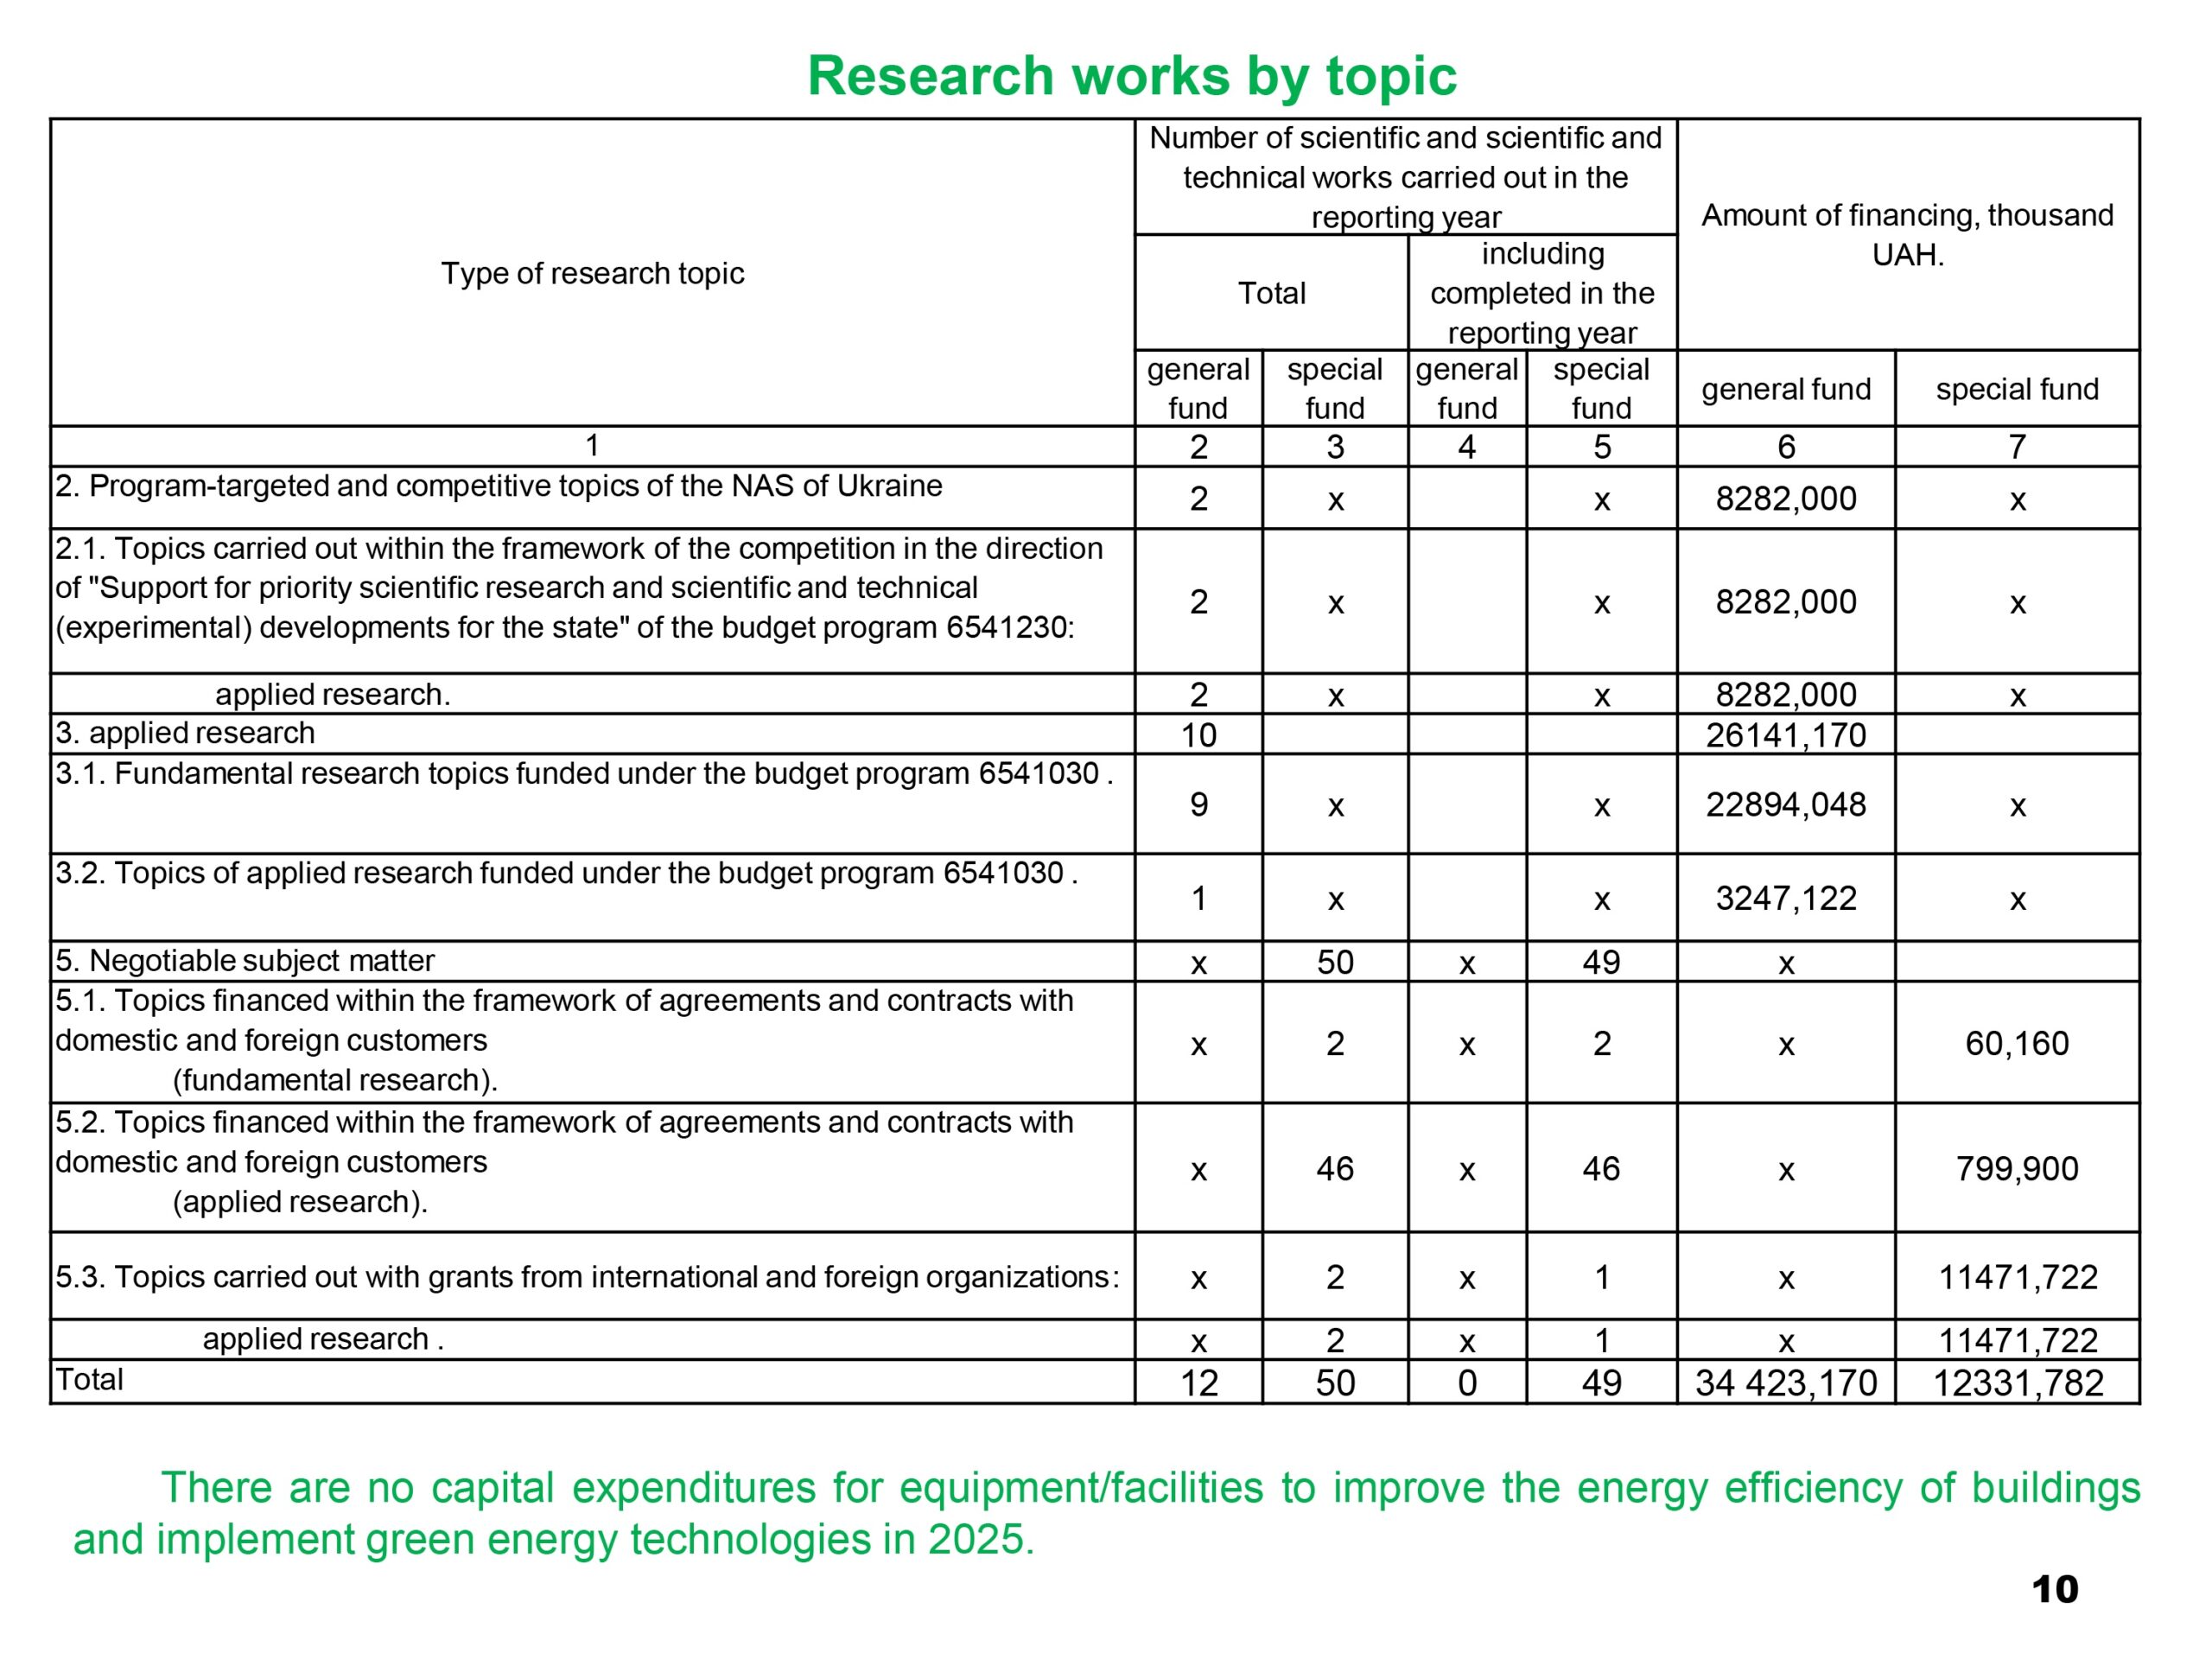
Task: Select the '3.1. Fundamental research topics' row label
Action: click(584, 774)
